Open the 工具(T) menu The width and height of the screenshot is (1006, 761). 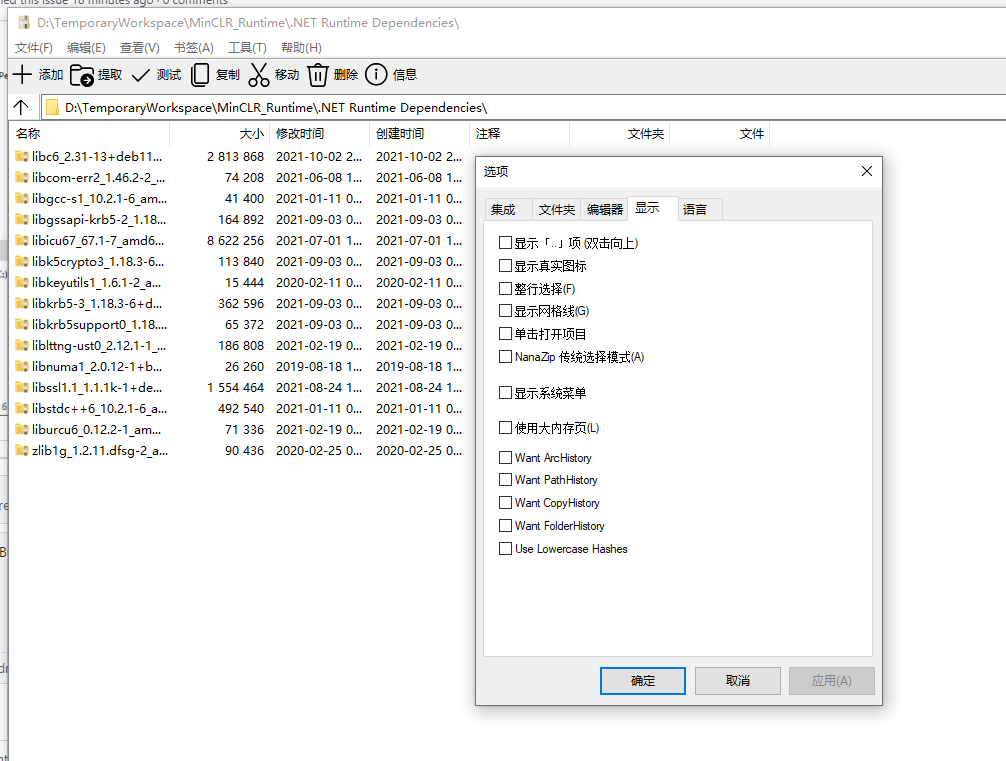(x=247, y=47)
